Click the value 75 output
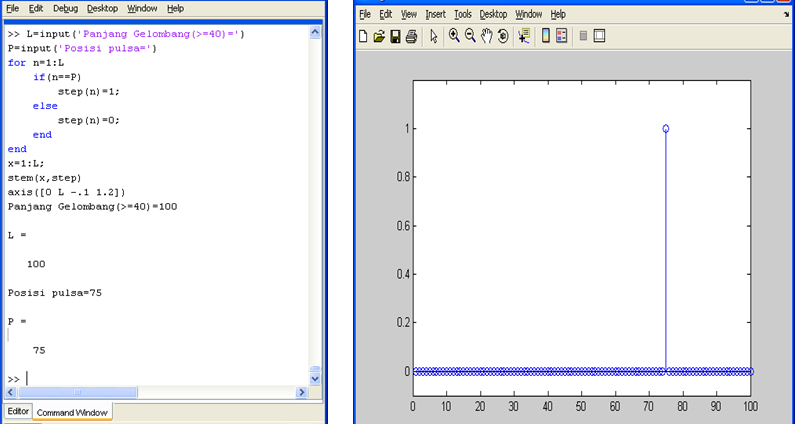Image resolution: width=806 pixels, height=424 pixels. 39,351
